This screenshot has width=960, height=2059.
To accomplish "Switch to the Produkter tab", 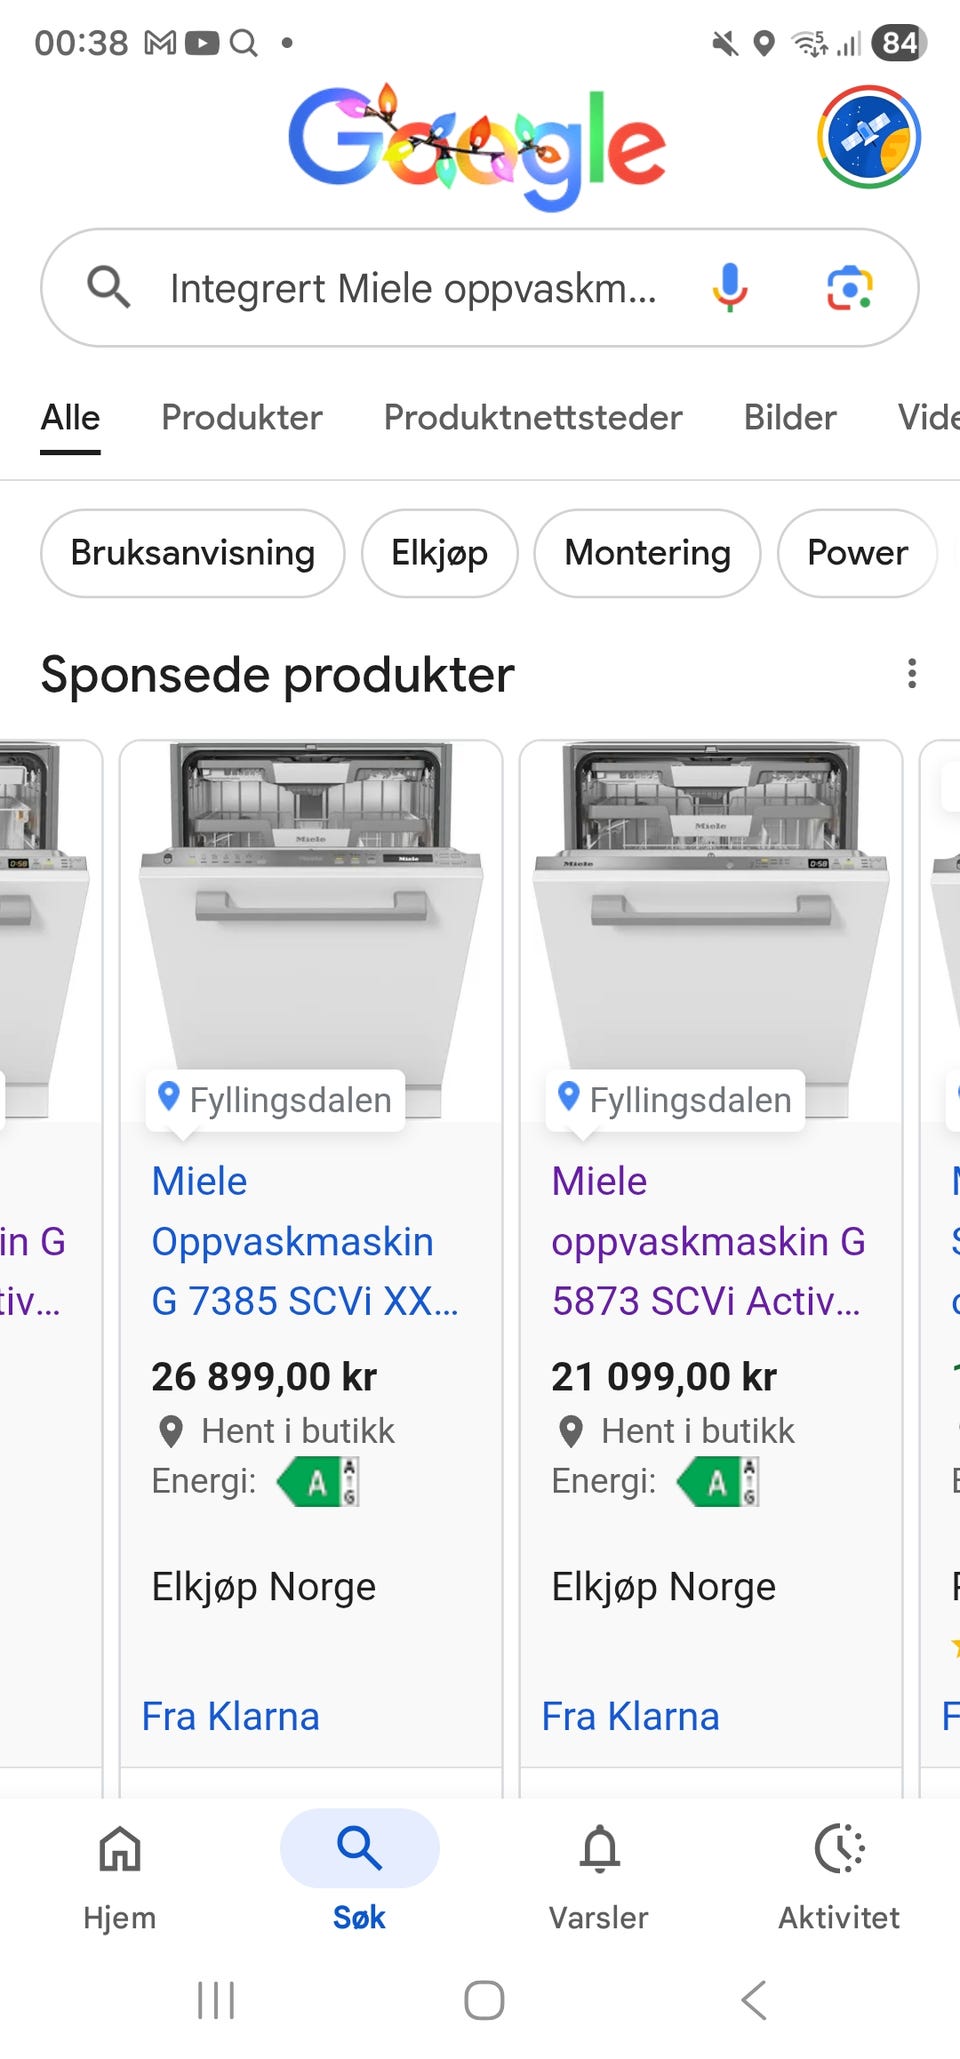I will click(242, 417).
